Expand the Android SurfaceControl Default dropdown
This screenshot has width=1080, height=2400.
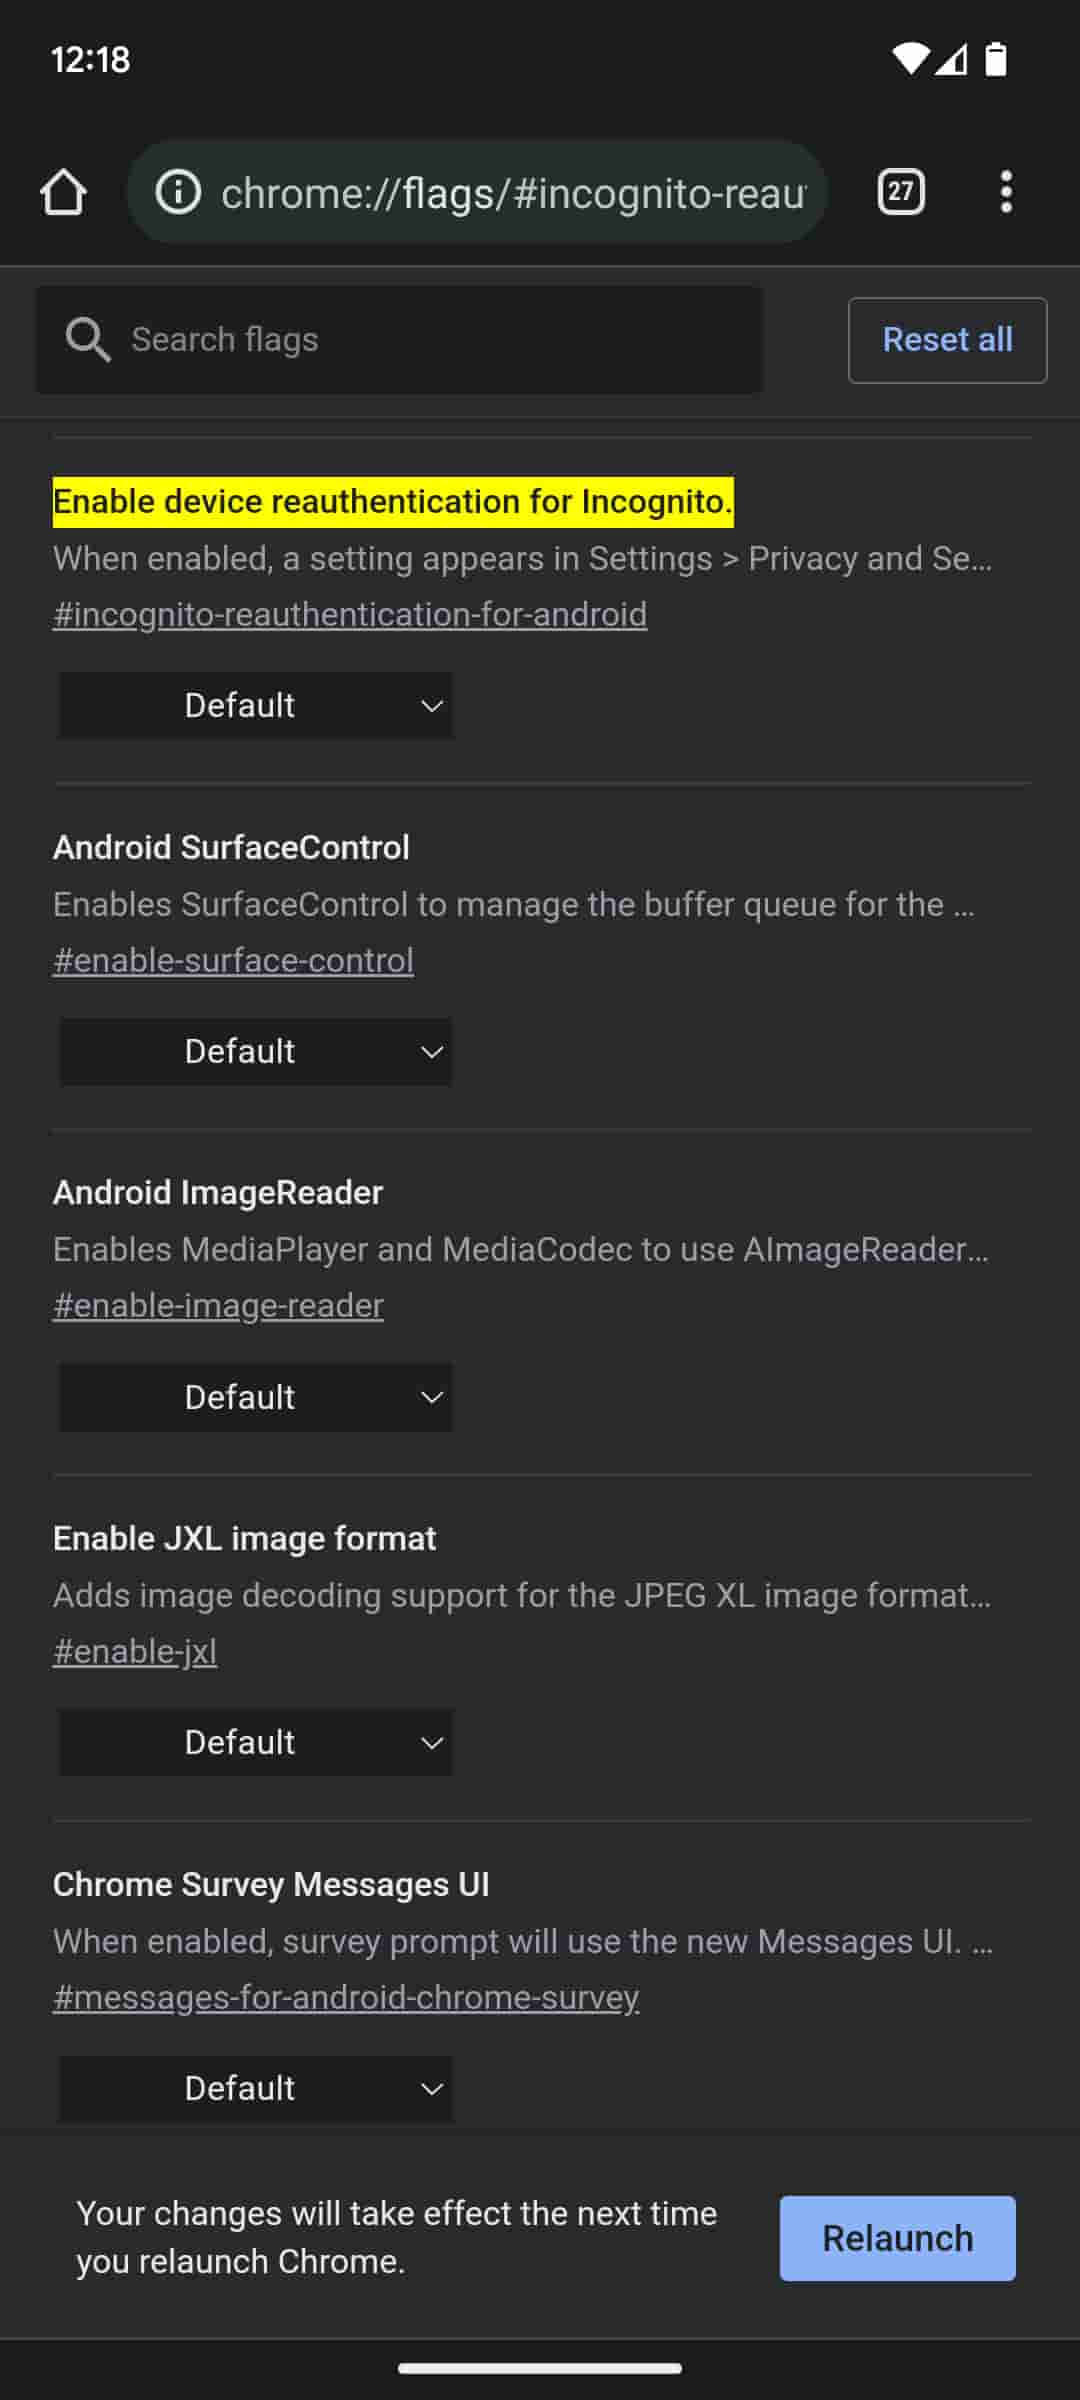pyautogui.click(x=256, y=1052)
